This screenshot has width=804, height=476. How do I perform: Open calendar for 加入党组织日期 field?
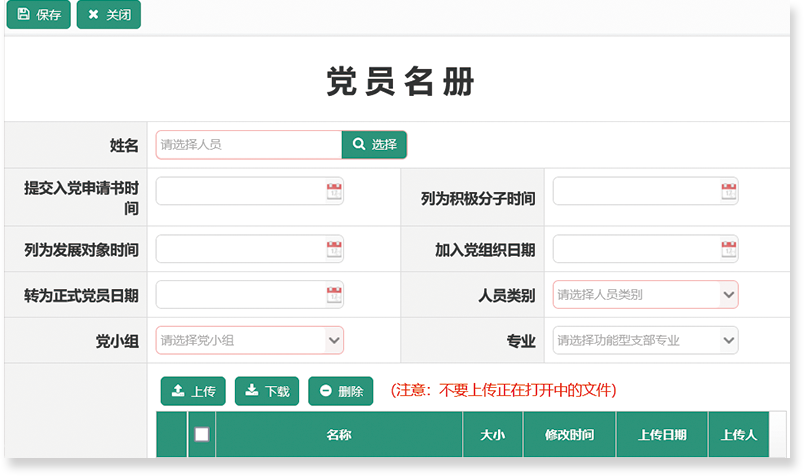[729, 249]
